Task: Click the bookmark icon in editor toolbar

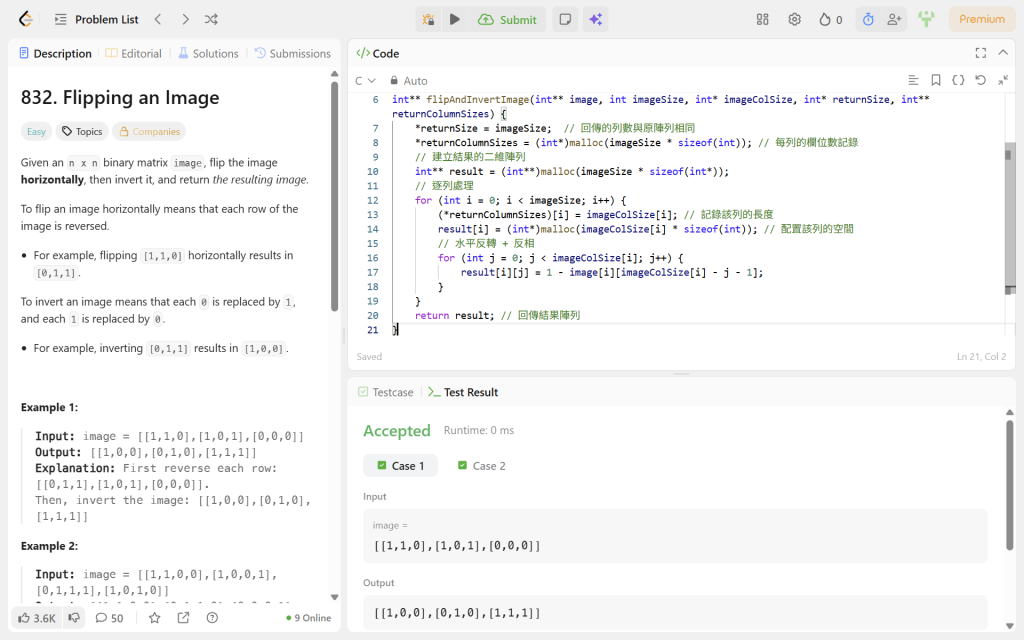Action: [936, 80]
